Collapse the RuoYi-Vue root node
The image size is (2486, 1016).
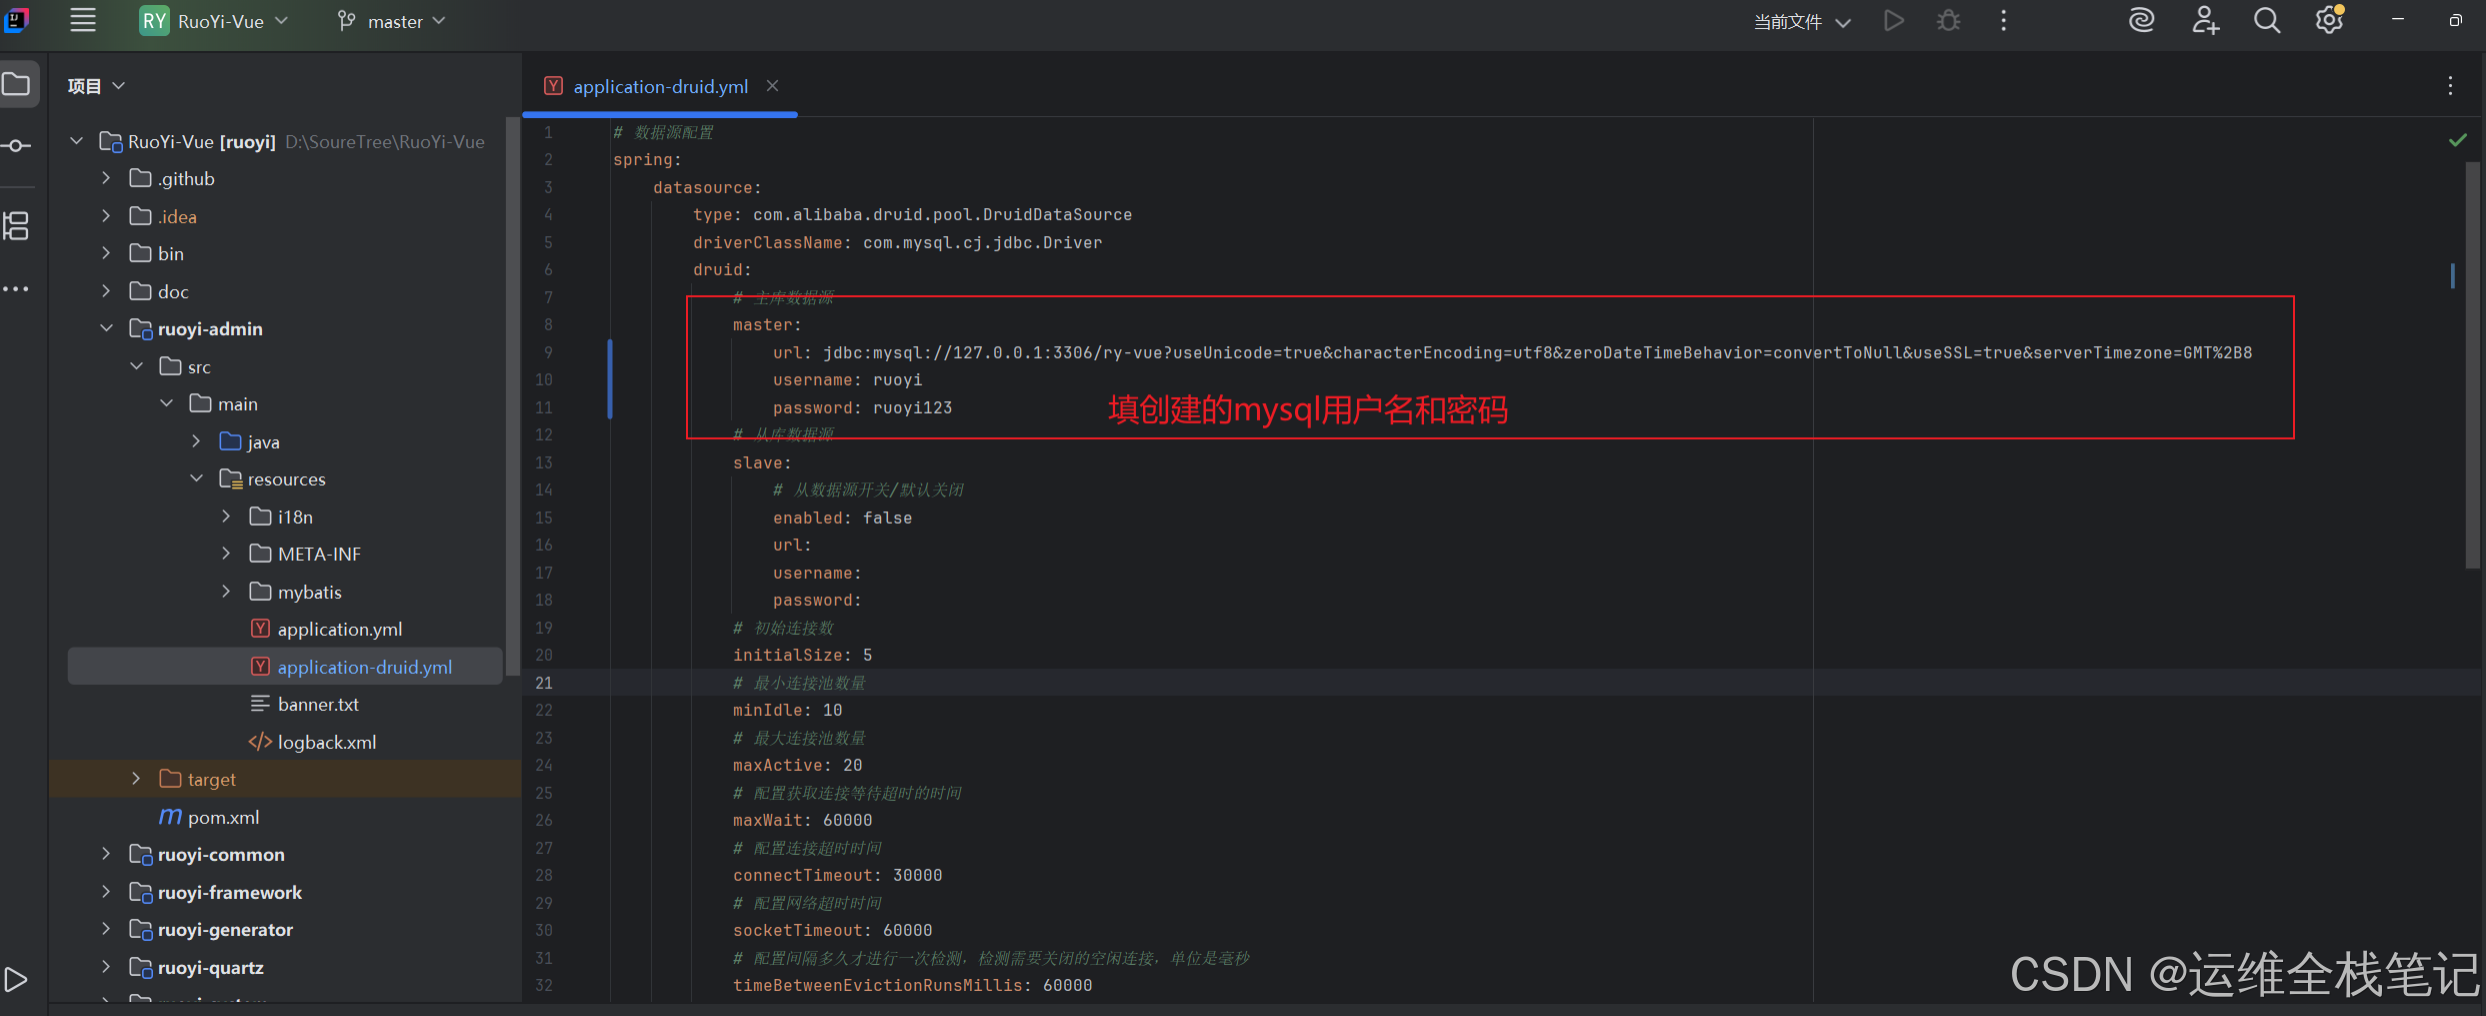pos(77,142)
